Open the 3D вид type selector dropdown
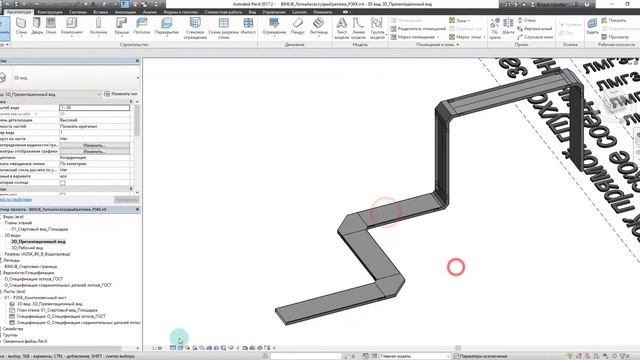The image size is (640, 360). tap(138, 78)
